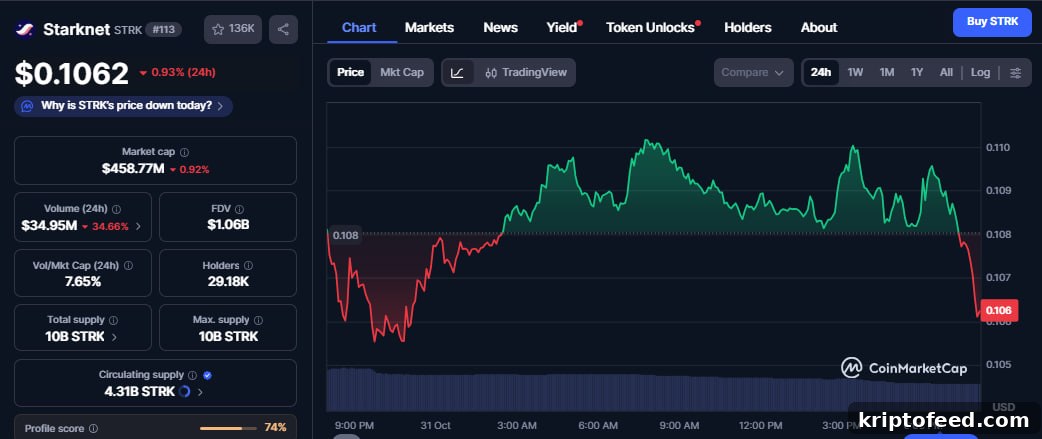
Task: Click the 10B STRK max supply value
Action: 228,337
